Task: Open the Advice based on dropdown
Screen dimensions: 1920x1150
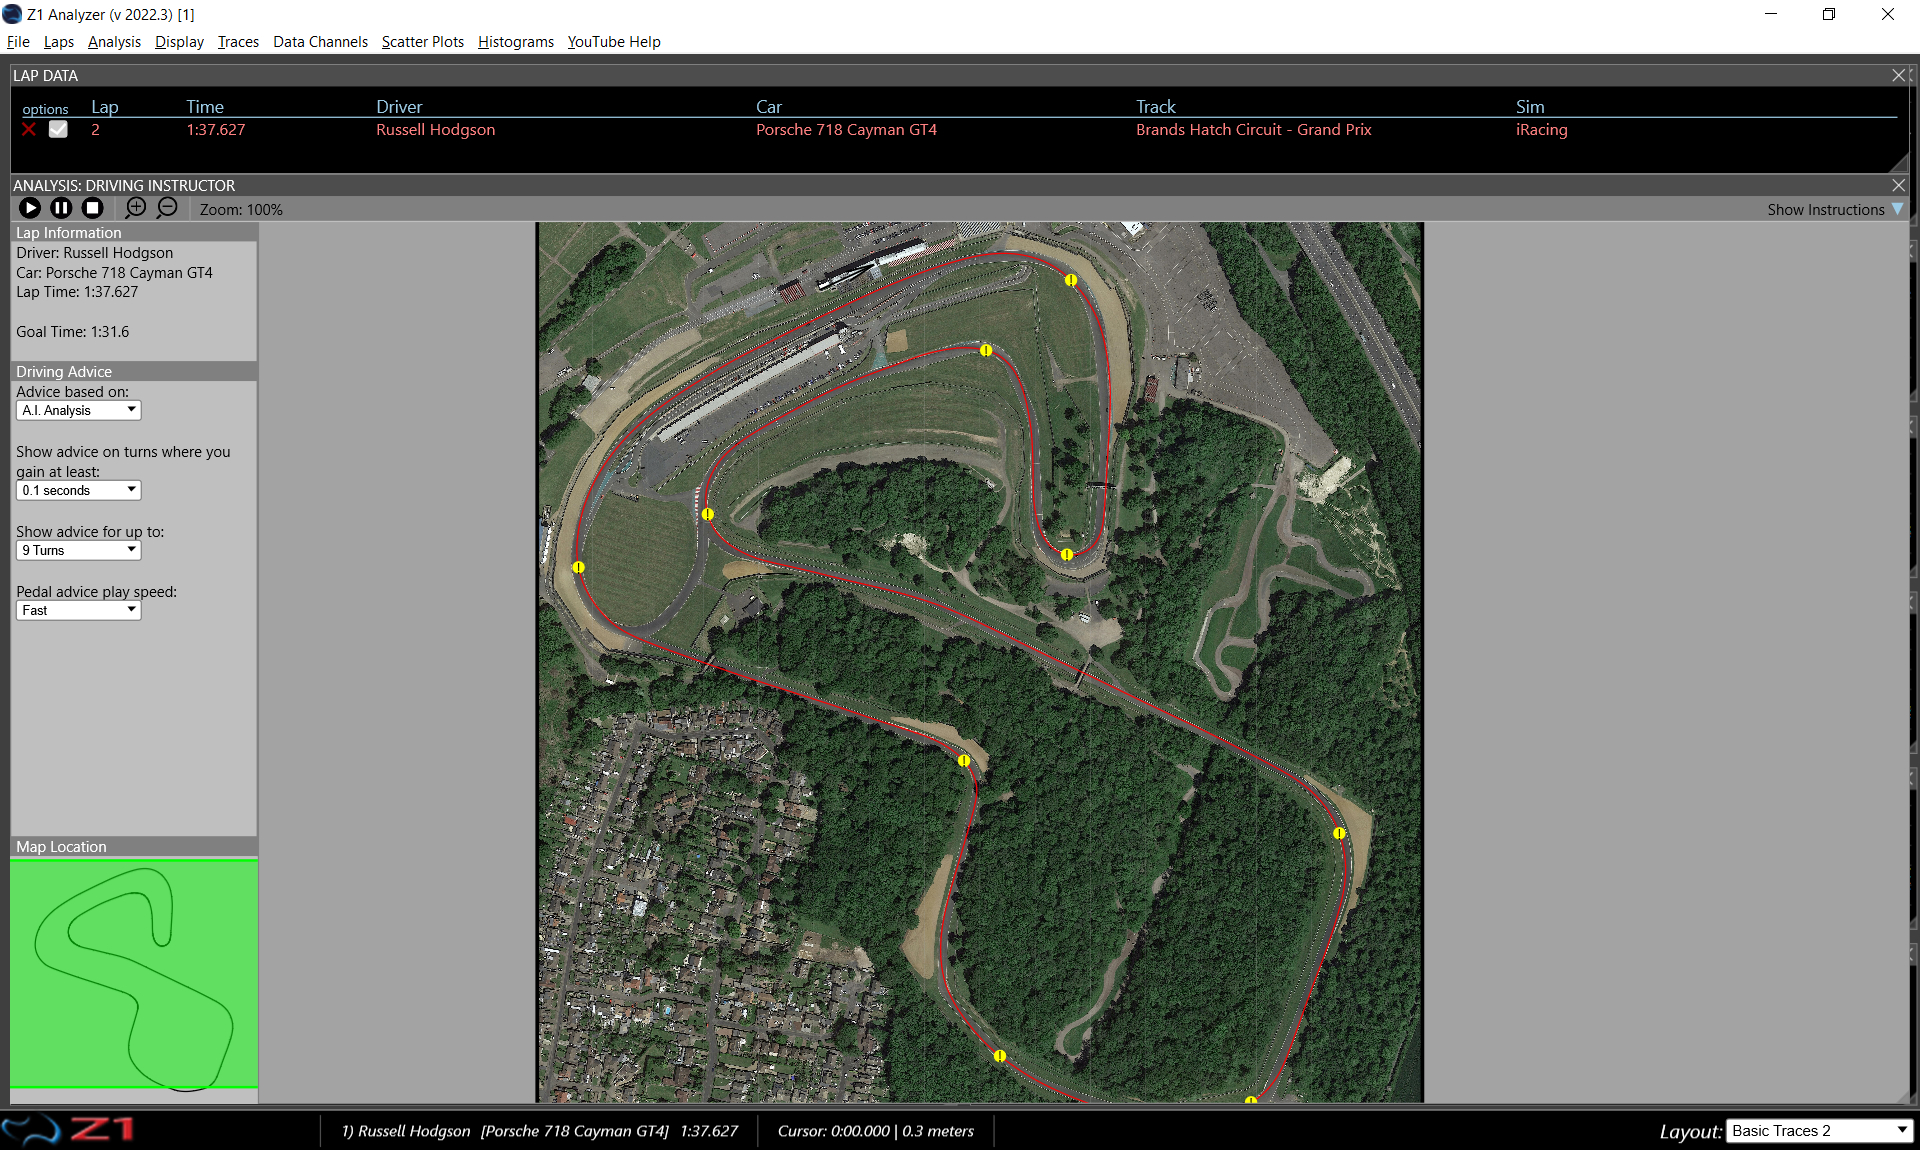Action: (79, 410)
